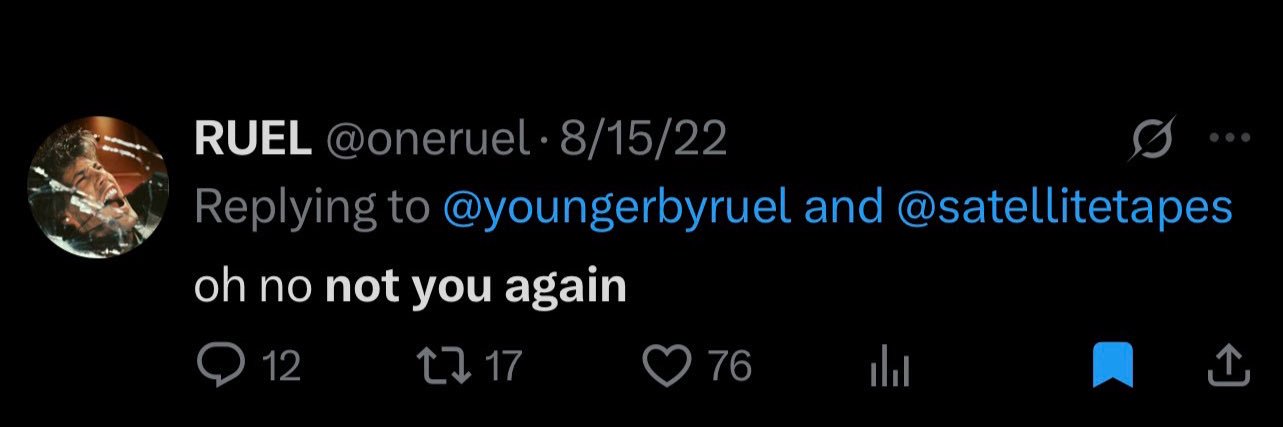Share the post using the upload arrow icon

1229,366
